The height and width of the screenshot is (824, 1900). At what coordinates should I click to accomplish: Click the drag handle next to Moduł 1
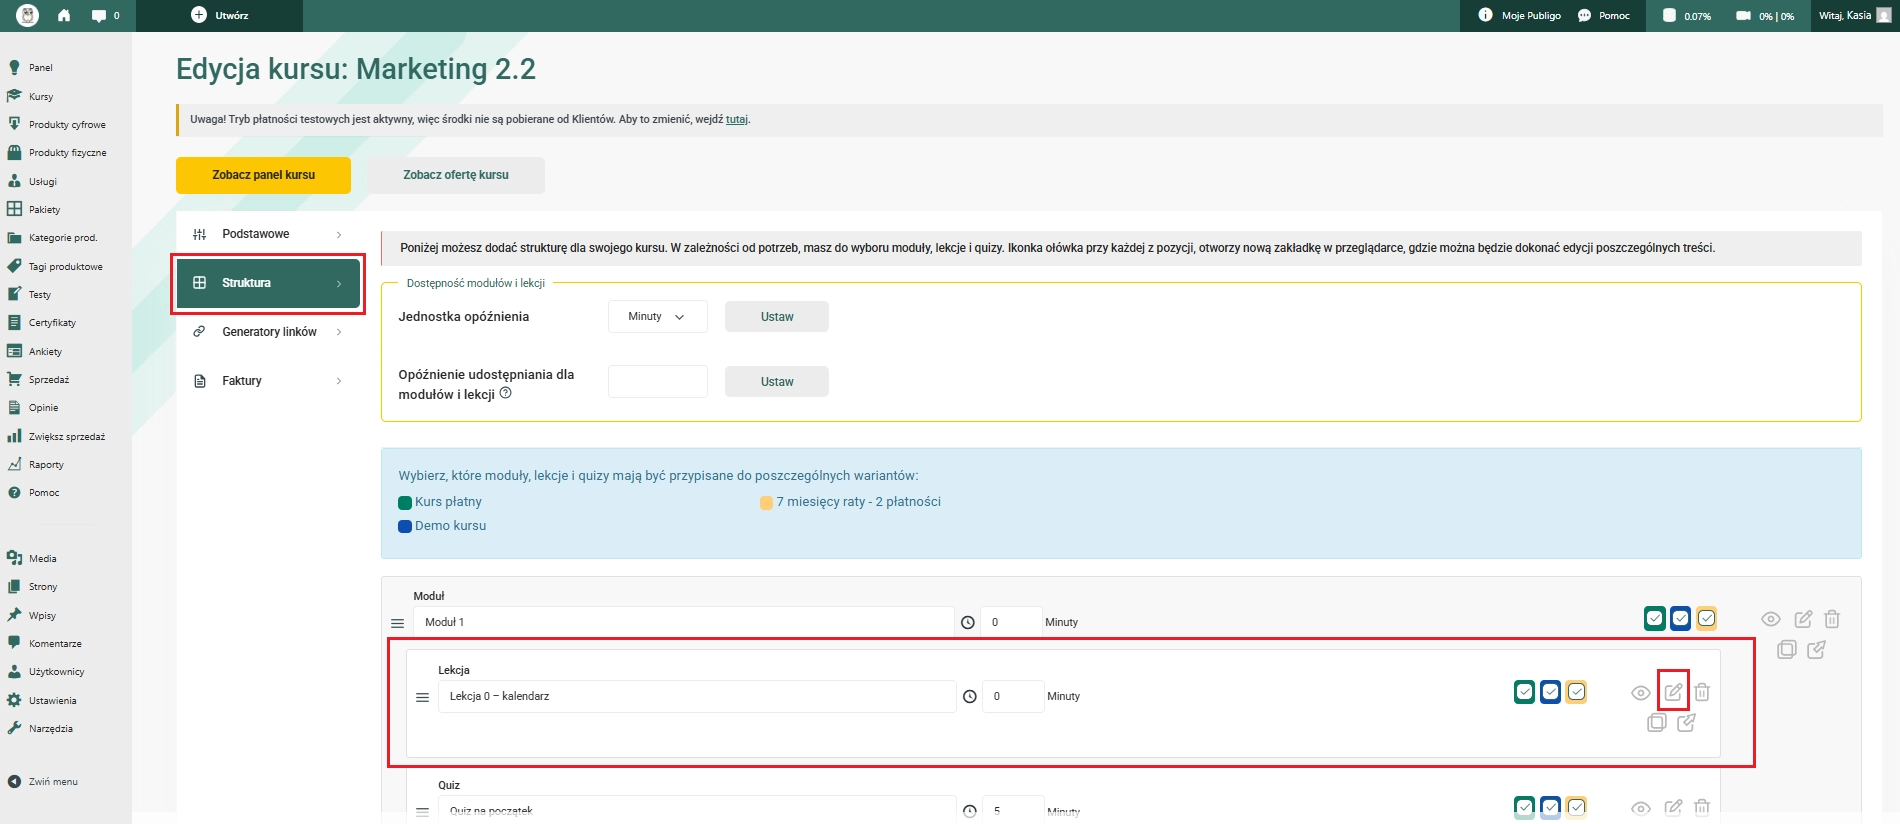point(397,623)
